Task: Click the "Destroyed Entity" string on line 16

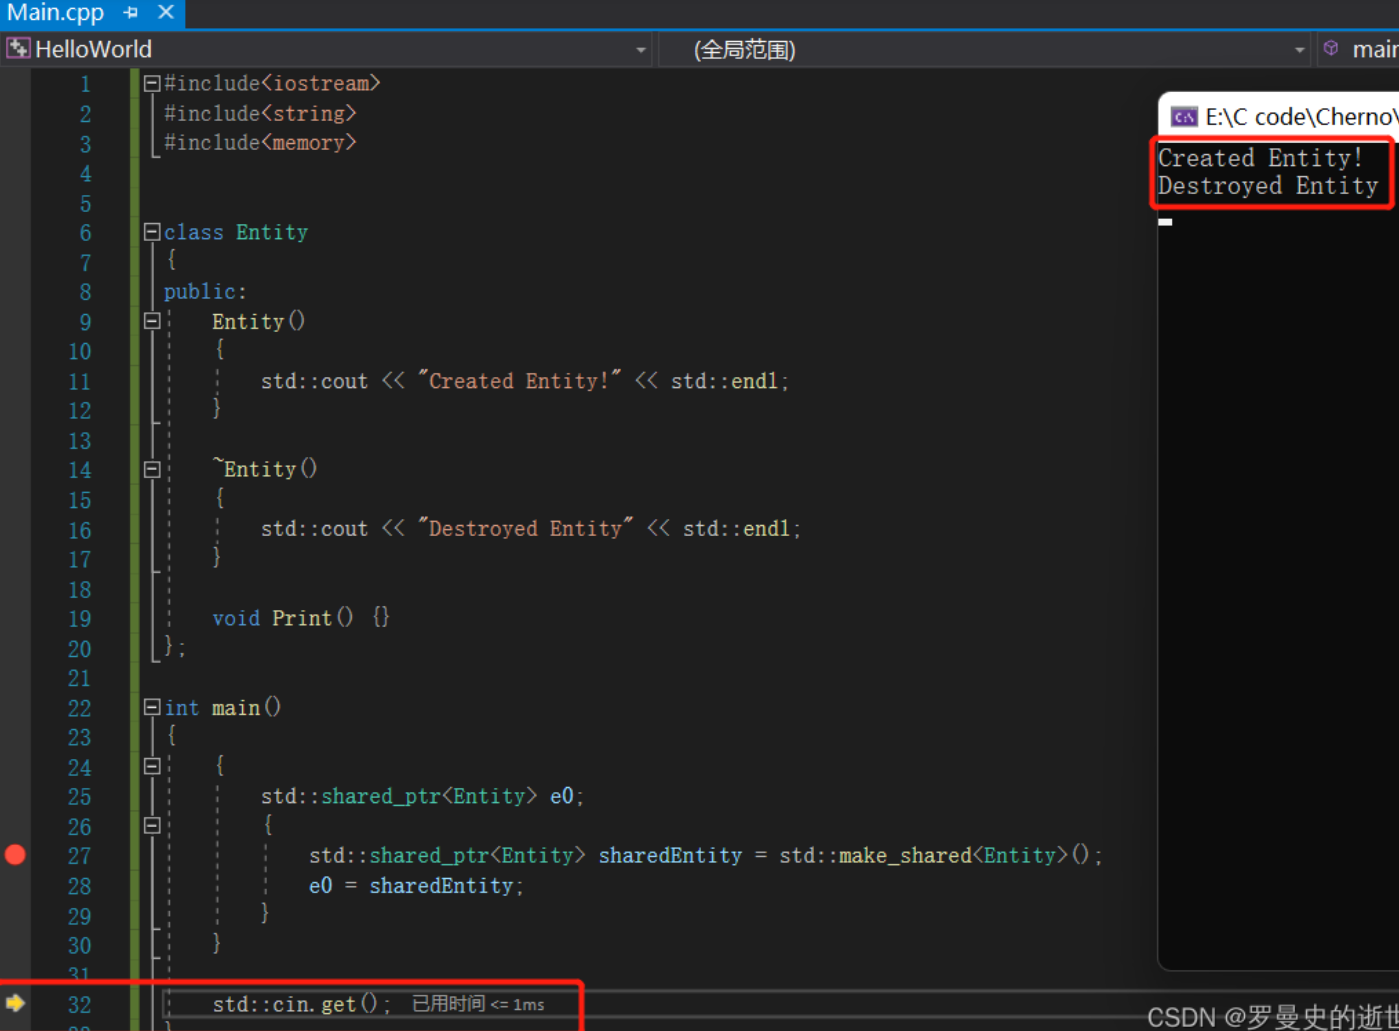Action: [x=525, y=528]
